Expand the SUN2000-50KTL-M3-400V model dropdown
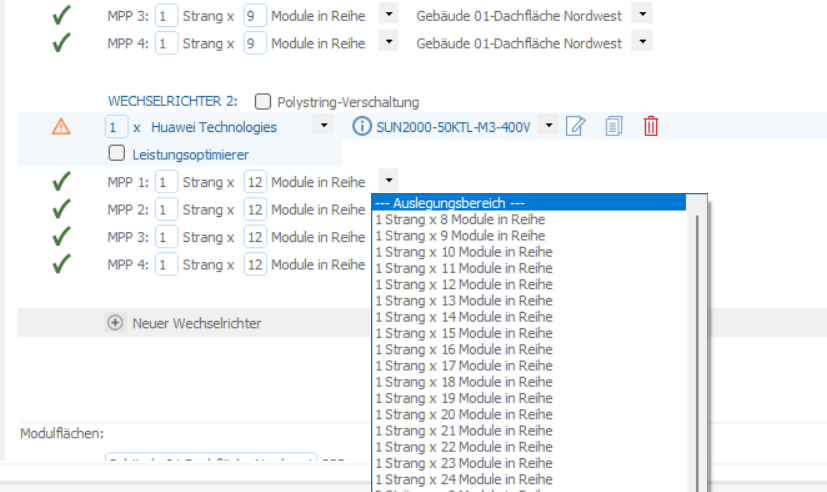The height and width of the screenshot is (492, 827). pyautogui.click(x=549, y=126)
